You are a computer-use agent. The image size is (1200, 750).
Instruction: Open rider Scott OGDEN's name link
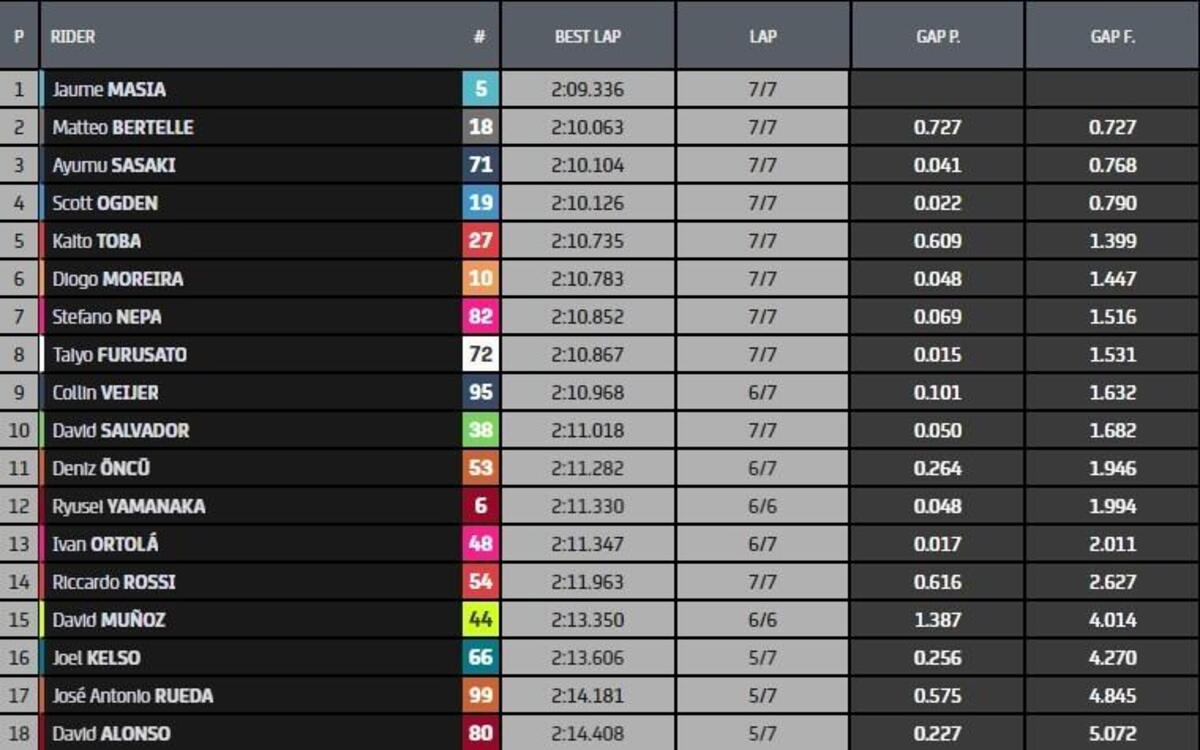coord(105,204)
